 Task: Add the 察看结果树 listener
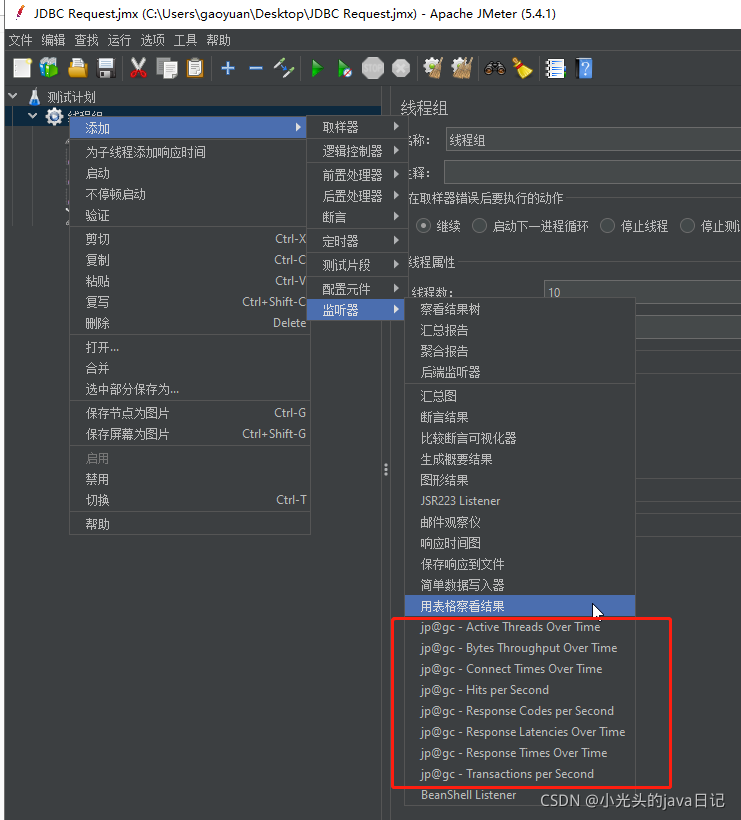tap(520, 309)
